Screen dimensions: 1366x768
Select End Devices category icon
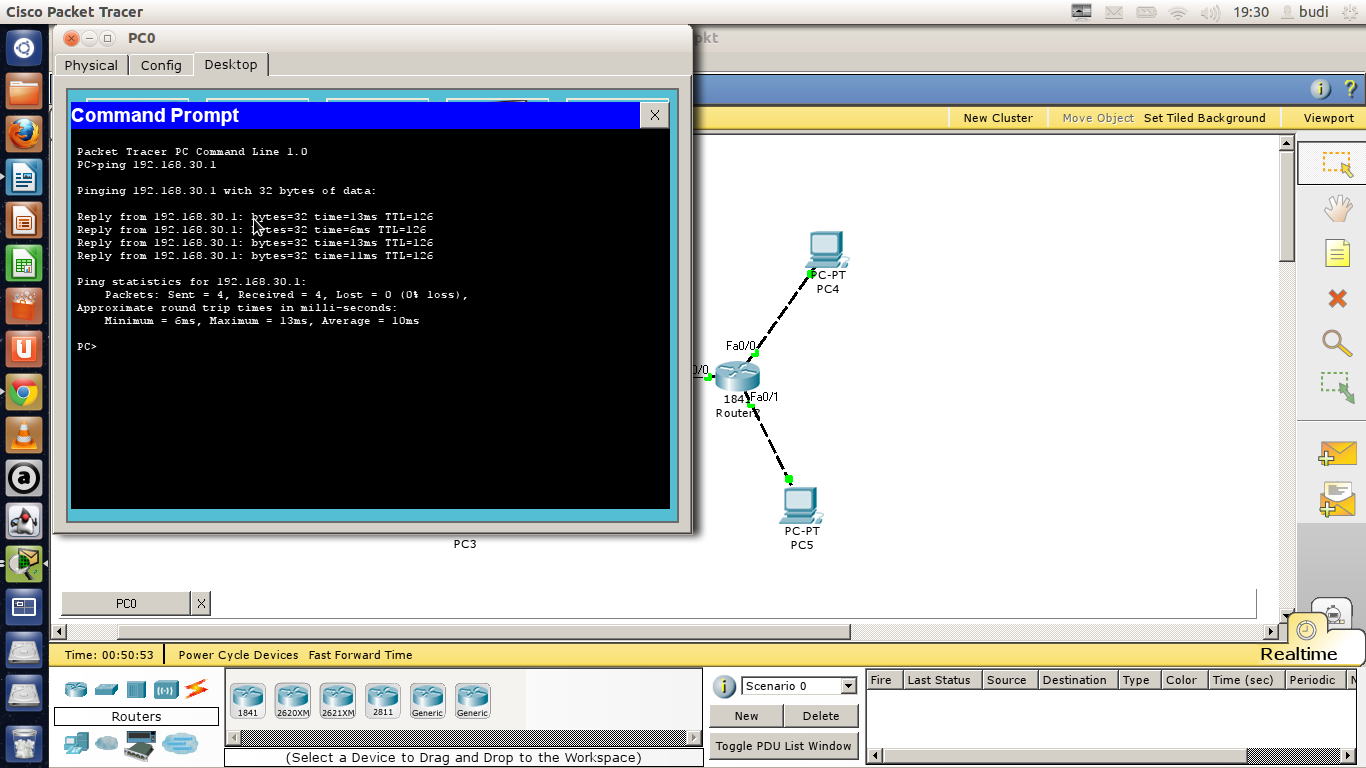point(76,743)
